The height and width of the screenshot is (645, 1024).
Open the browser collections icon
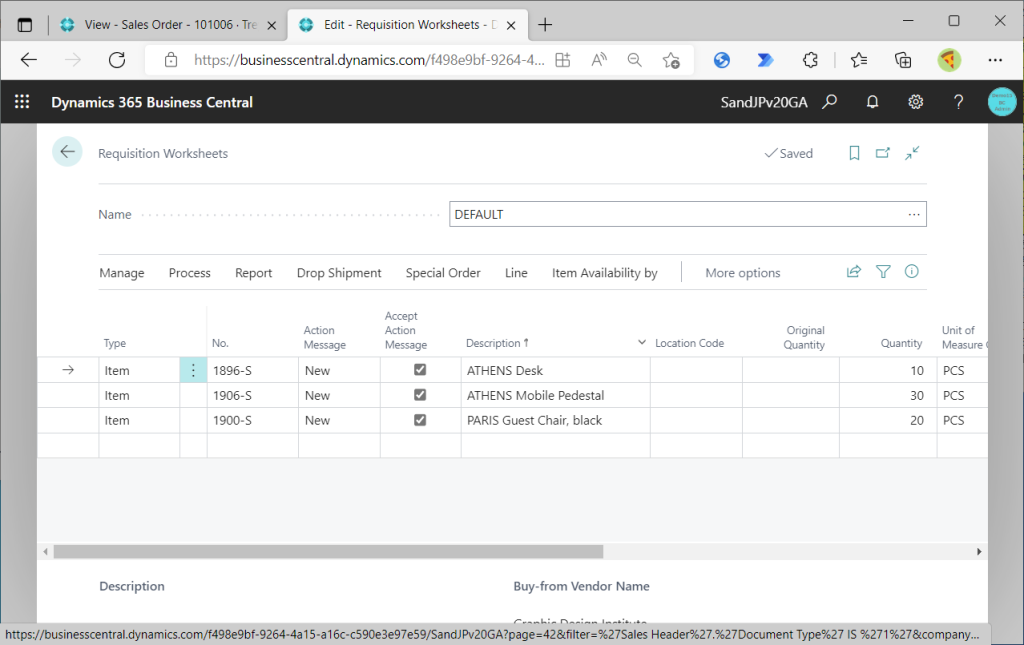903,60
